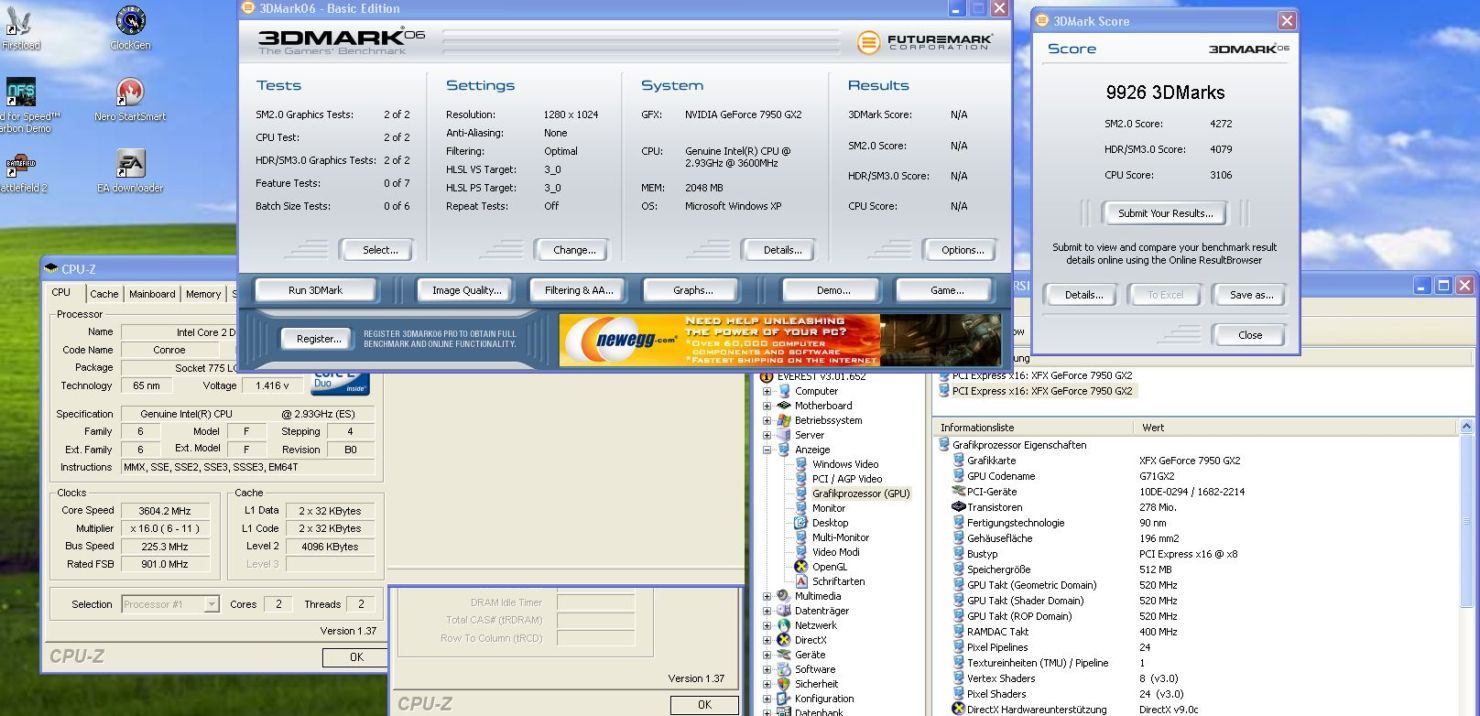Open Filtering & AA options

[x=579, y=290]
